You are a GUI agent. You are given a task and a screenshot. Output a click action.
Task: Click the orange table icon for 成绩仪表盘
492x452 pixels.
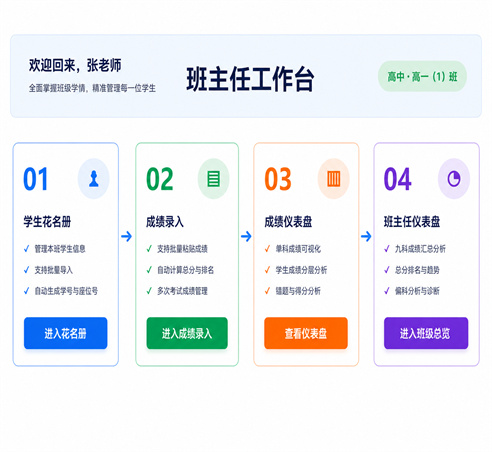pyautogui.click(x=333, y=179)
